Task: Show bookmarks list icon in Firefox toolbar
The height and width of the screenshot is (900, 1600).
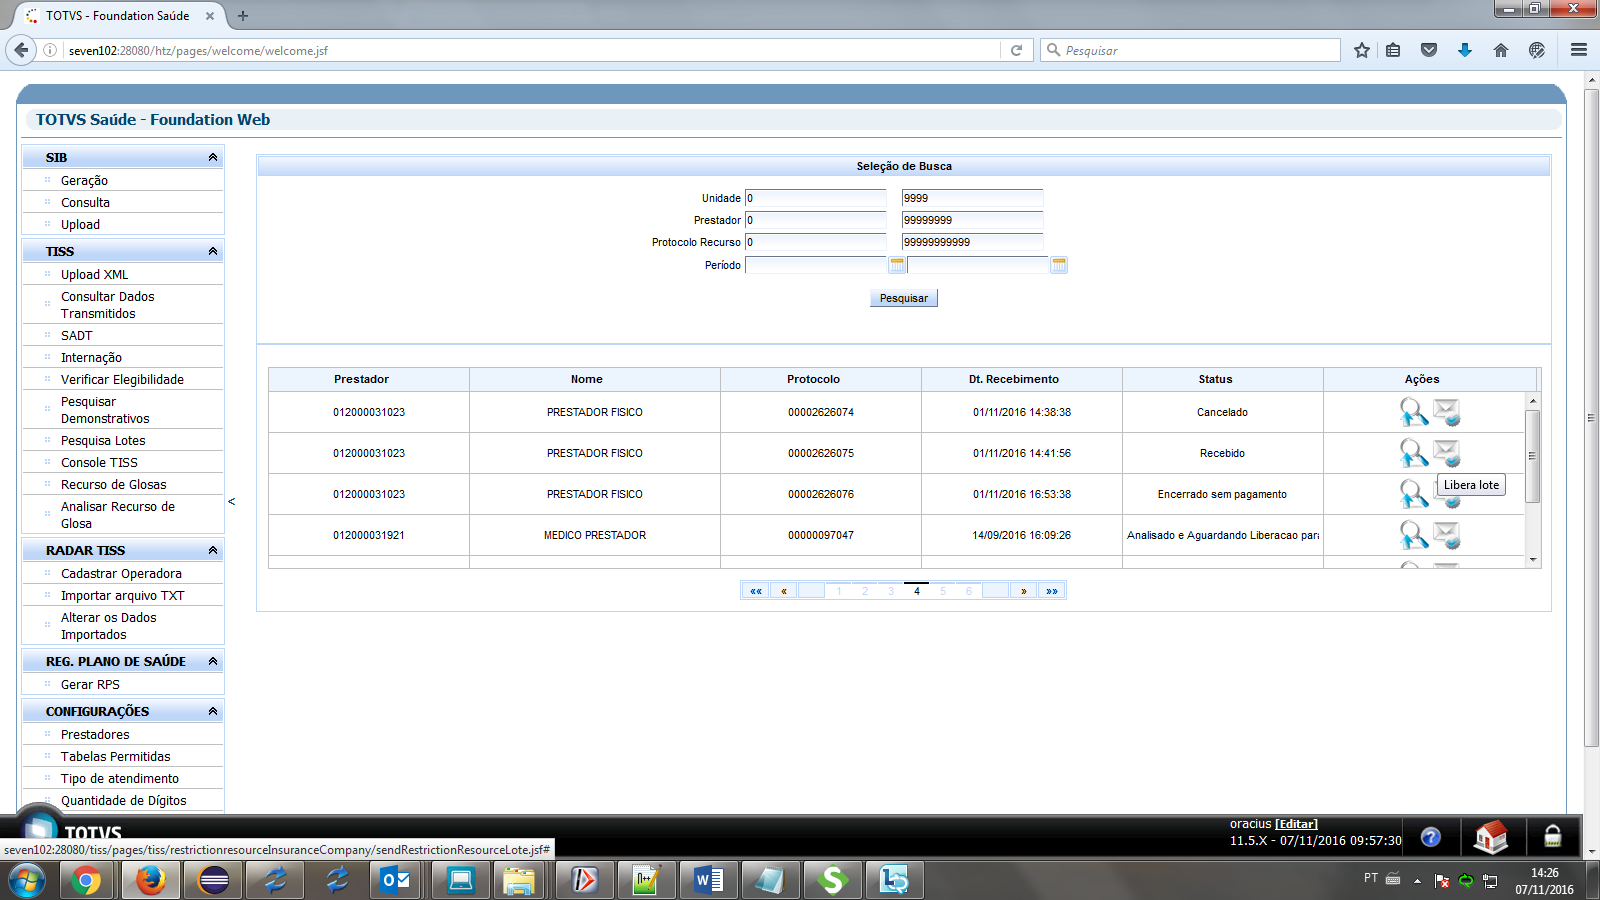Action: (x=1393, y=50)
